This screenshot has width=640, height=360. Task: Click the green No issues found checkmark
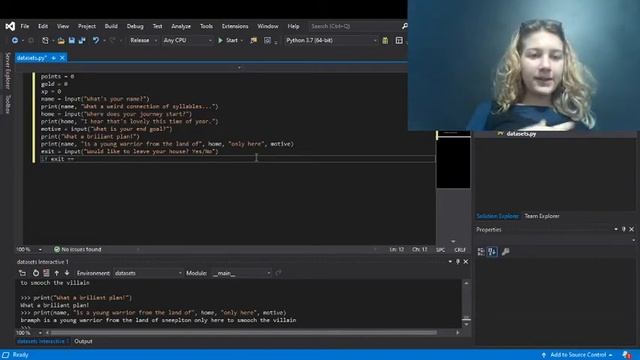click(57, 249)
